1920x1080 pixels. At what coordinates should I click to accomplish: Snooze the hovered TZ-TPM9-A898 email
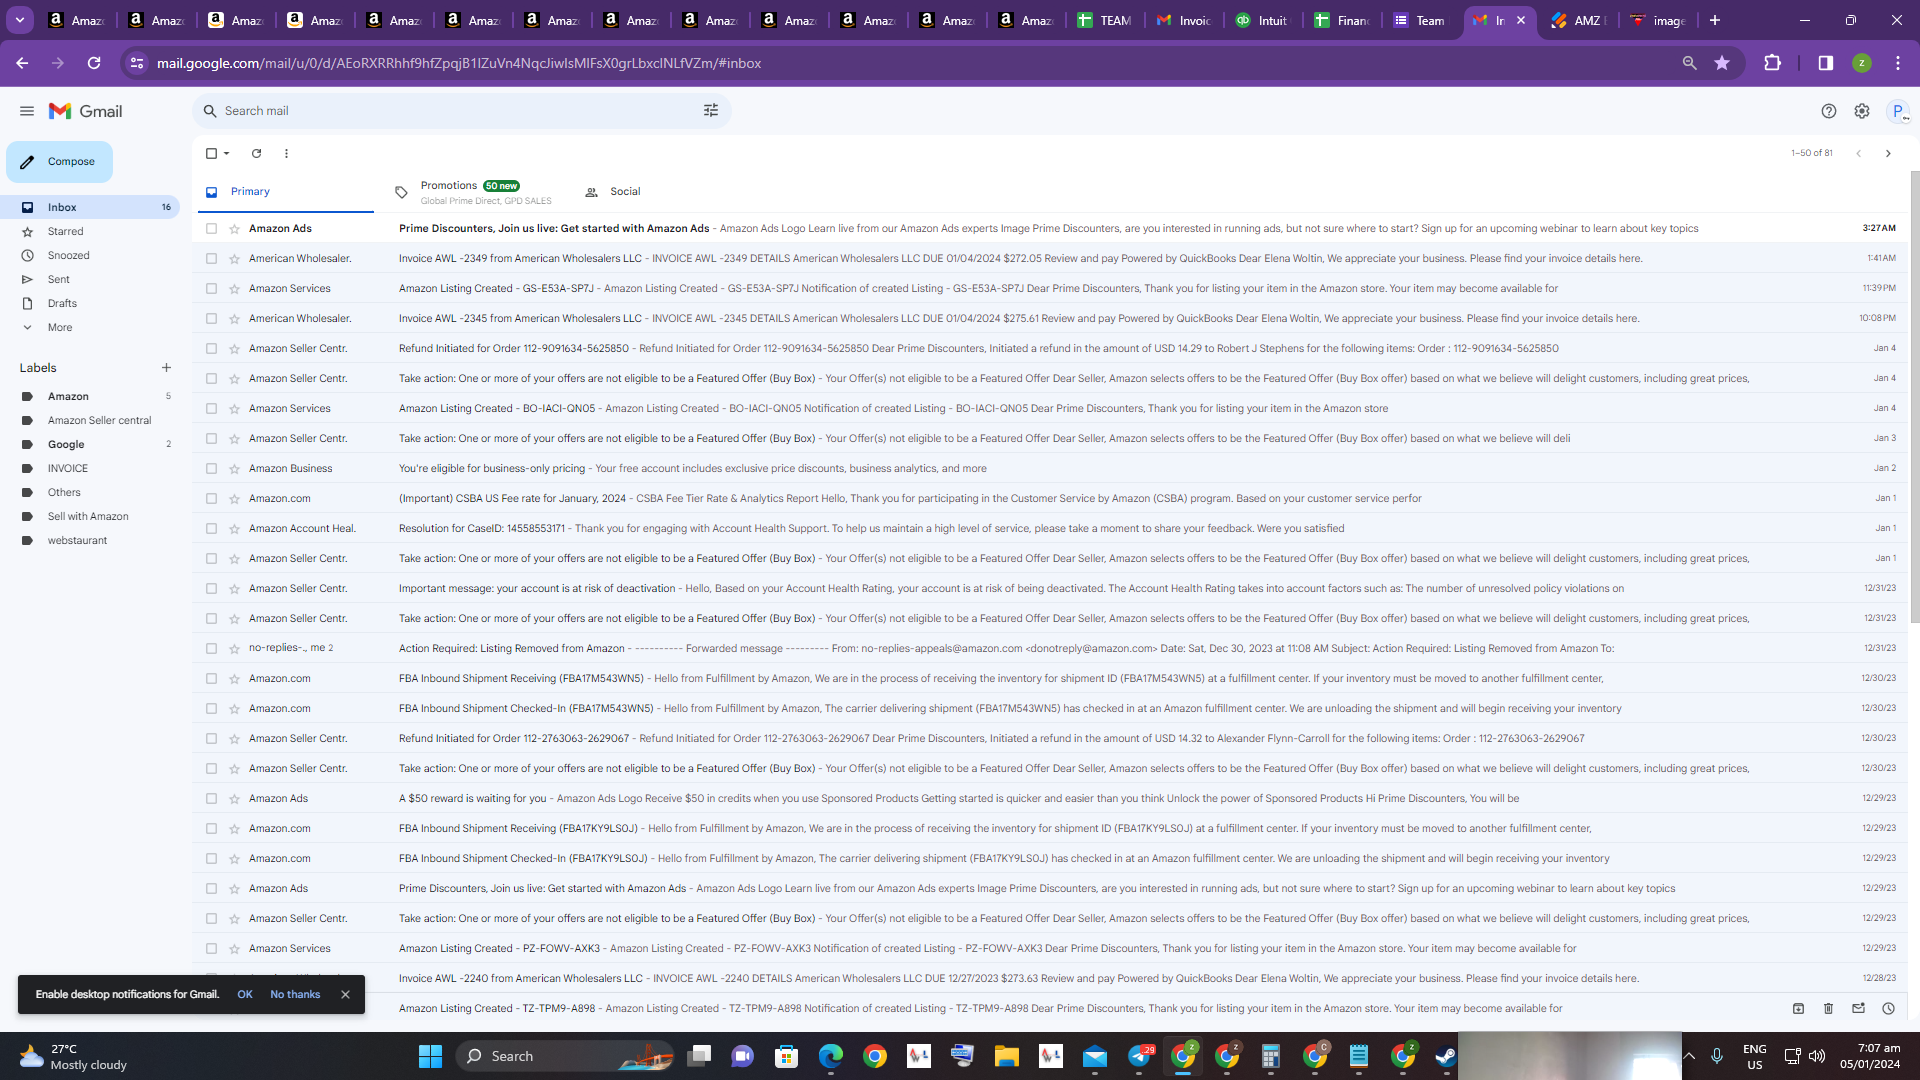[1888, 1008]
